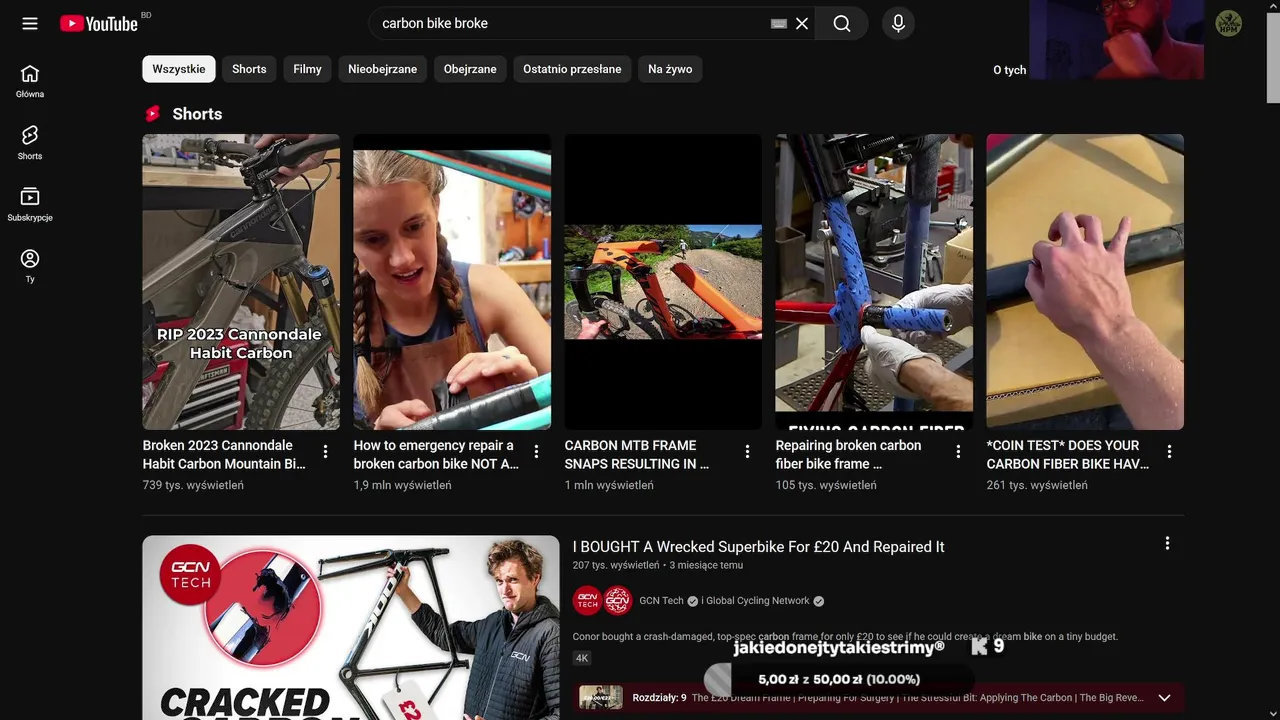Click 739 tys. wyświetleń view count
Viewport: 1280px width, 720px height.
coord(193,485)
